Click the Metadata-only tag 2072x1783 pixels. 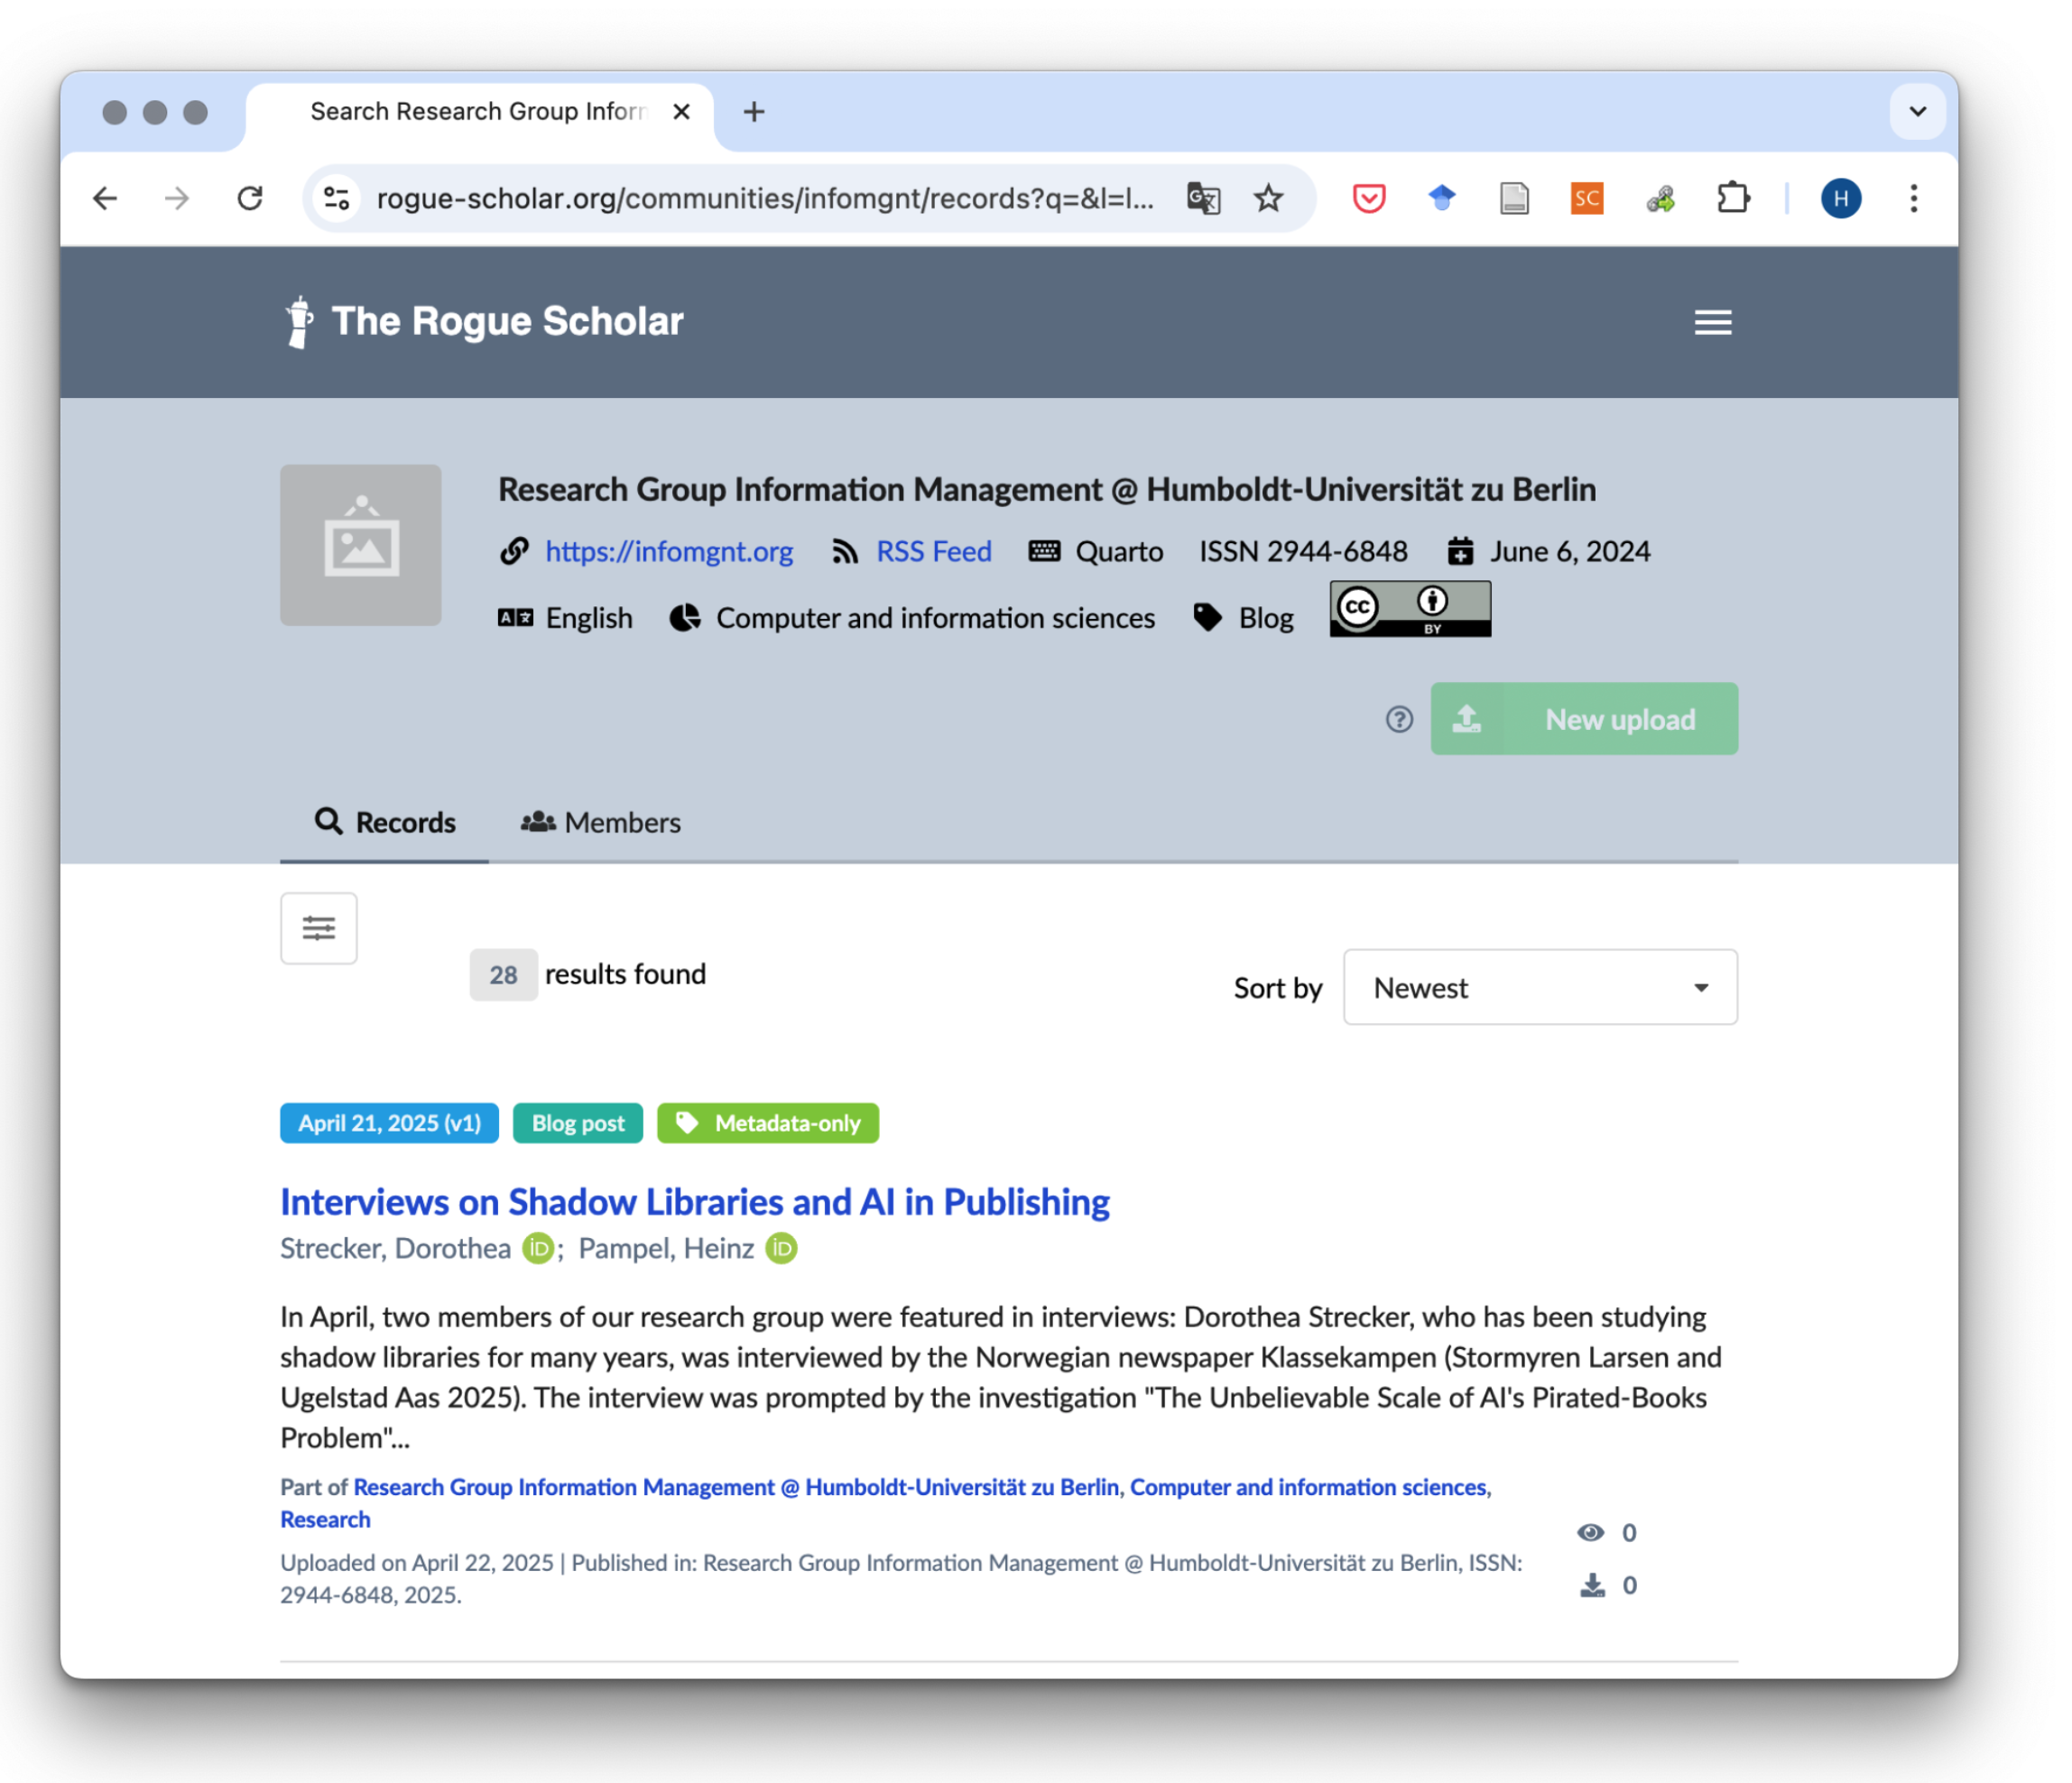click(768, 1123)
